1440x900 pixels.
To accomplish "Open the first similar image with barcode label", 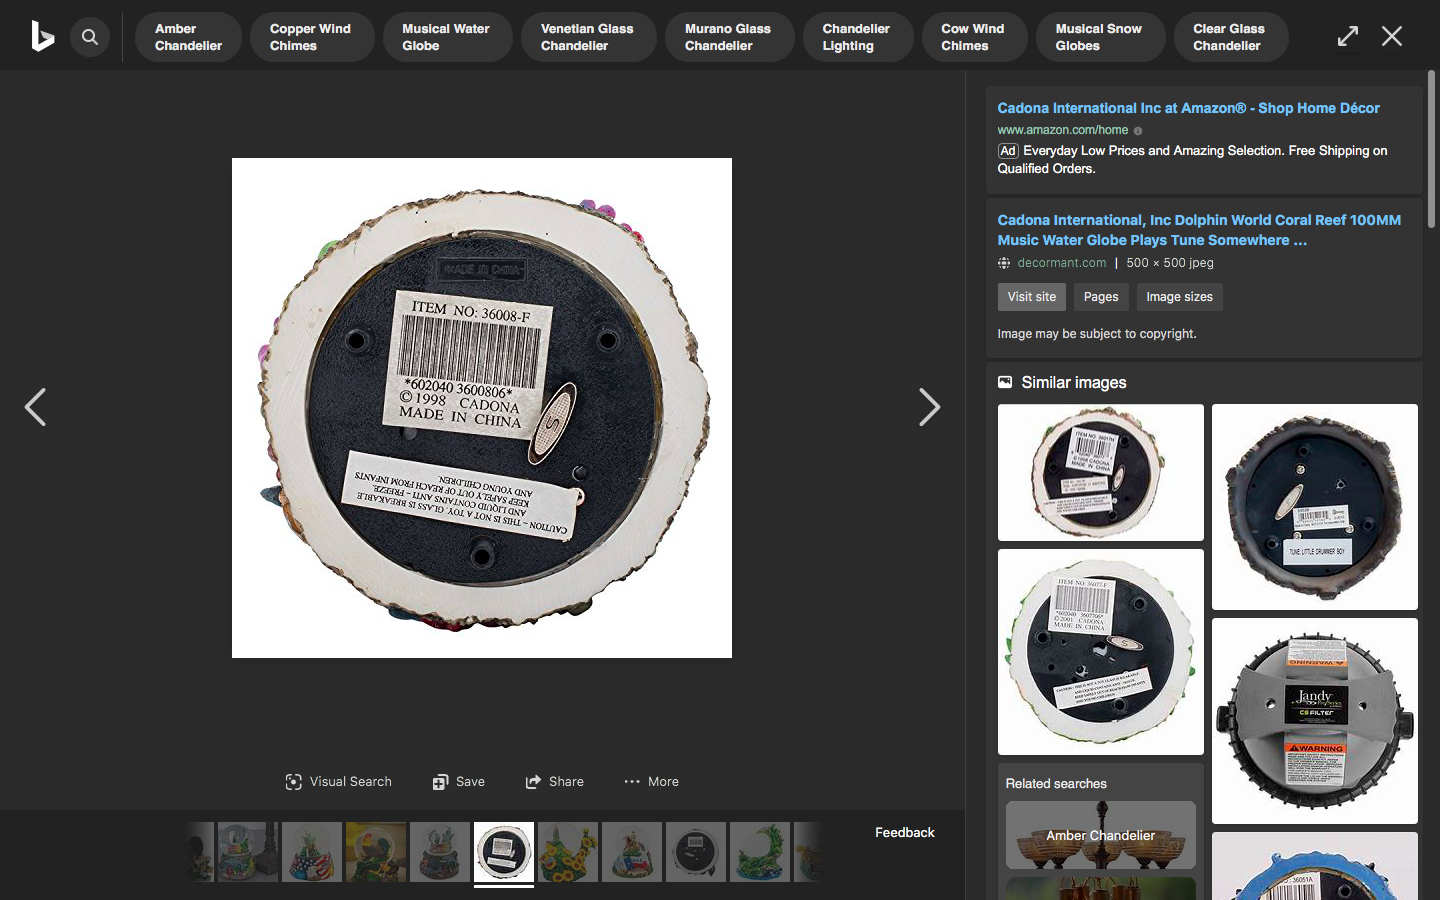I will pyautogui.click(x=1101, y=472).
